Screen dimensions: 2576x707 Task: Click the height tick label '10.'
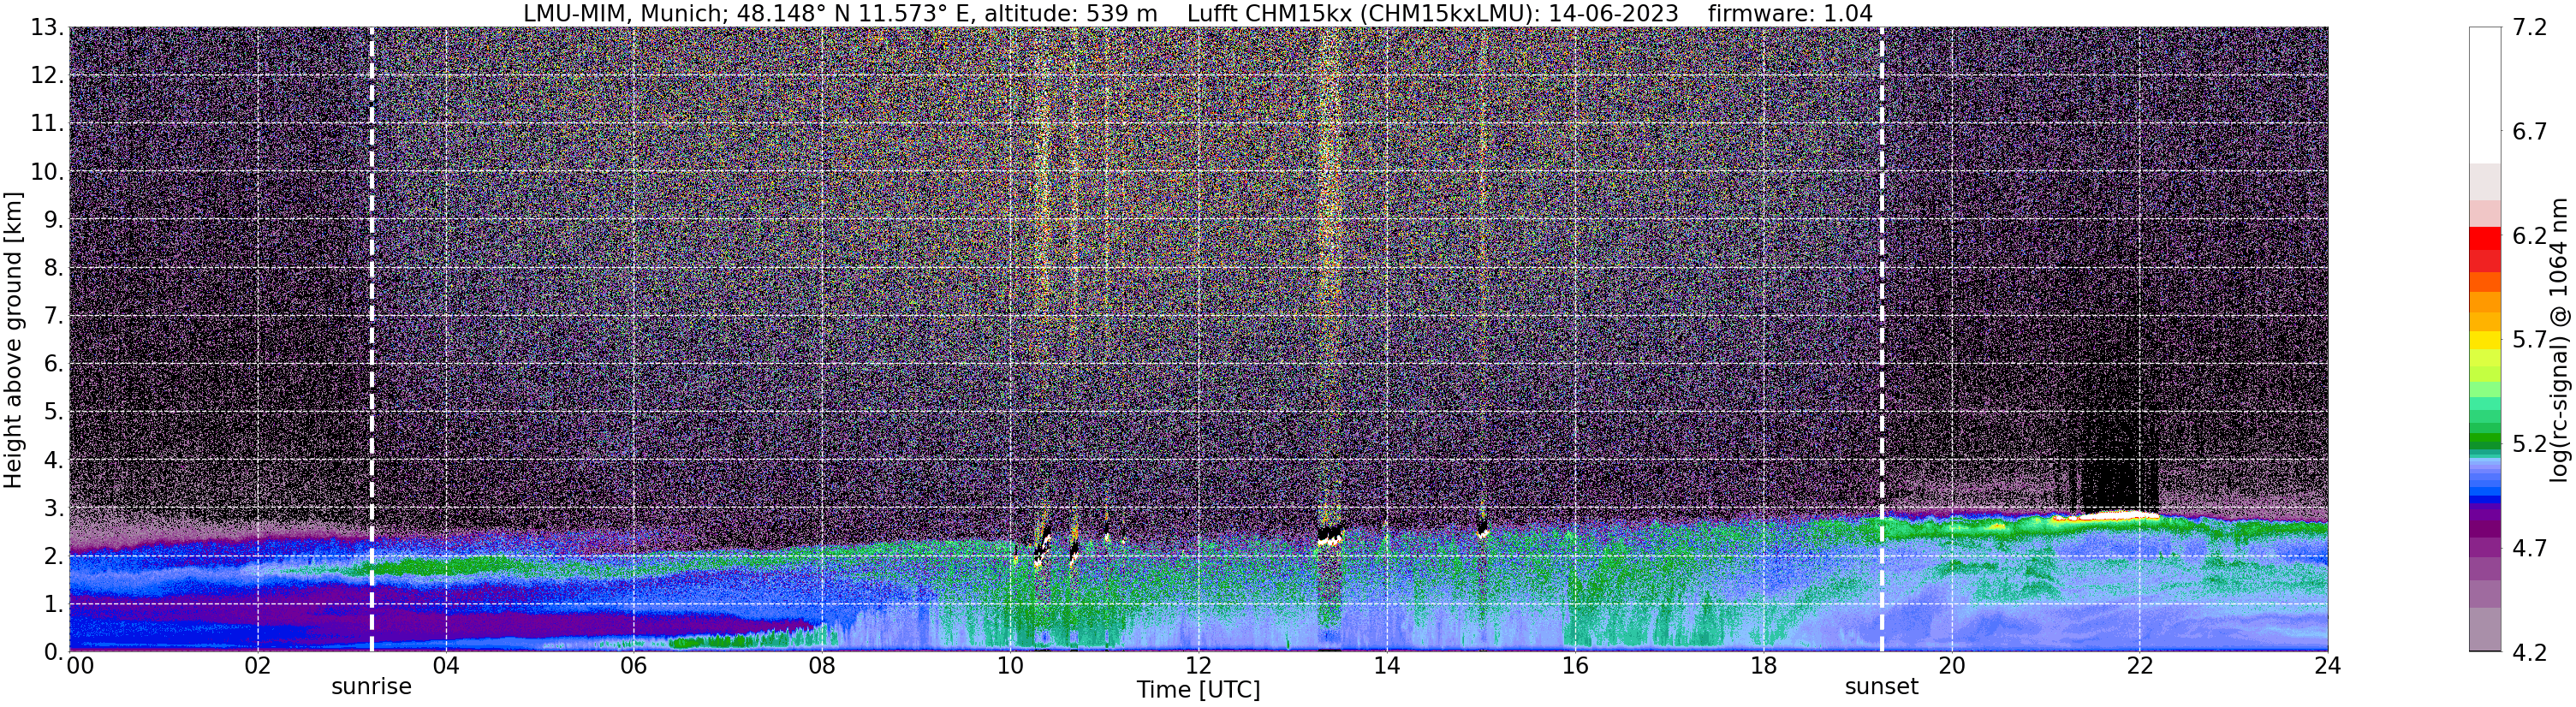coord(47,172)
